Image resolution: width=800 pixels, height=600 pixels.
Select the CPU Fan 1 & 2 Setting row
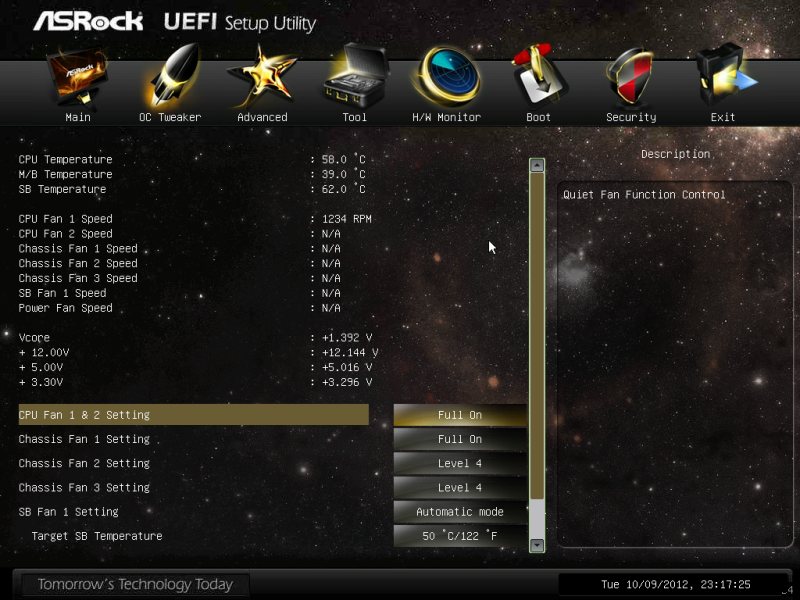(x=193, y=415)
